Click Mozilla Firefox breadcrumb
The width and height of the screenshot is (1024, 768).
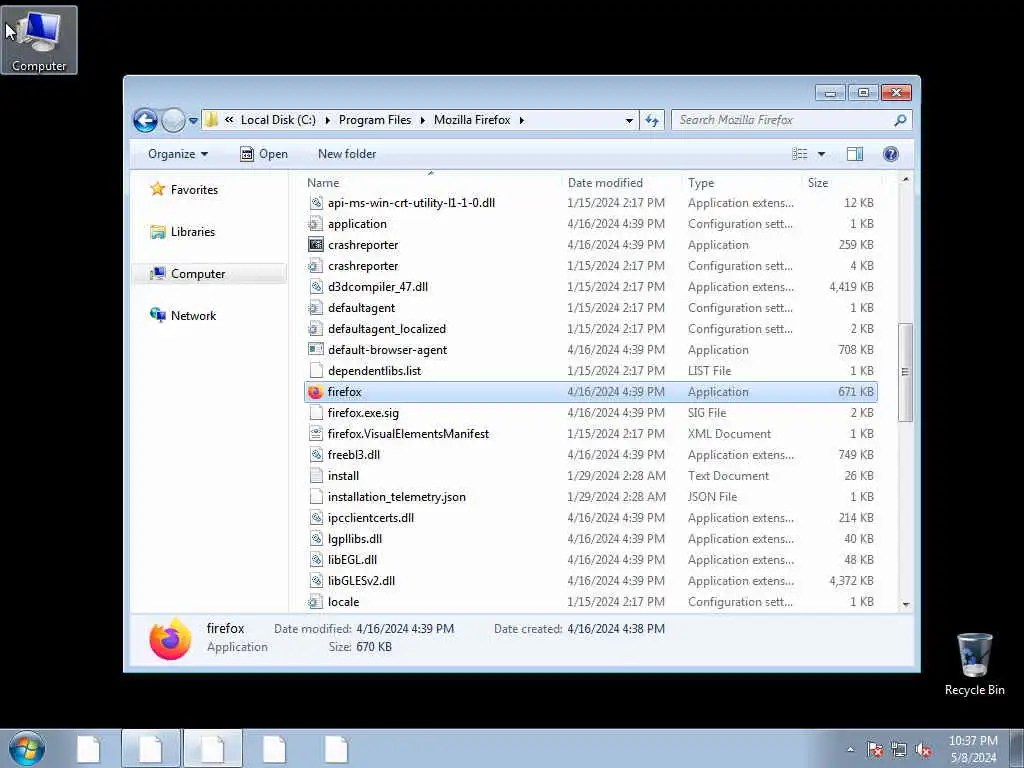click(472, 120)
